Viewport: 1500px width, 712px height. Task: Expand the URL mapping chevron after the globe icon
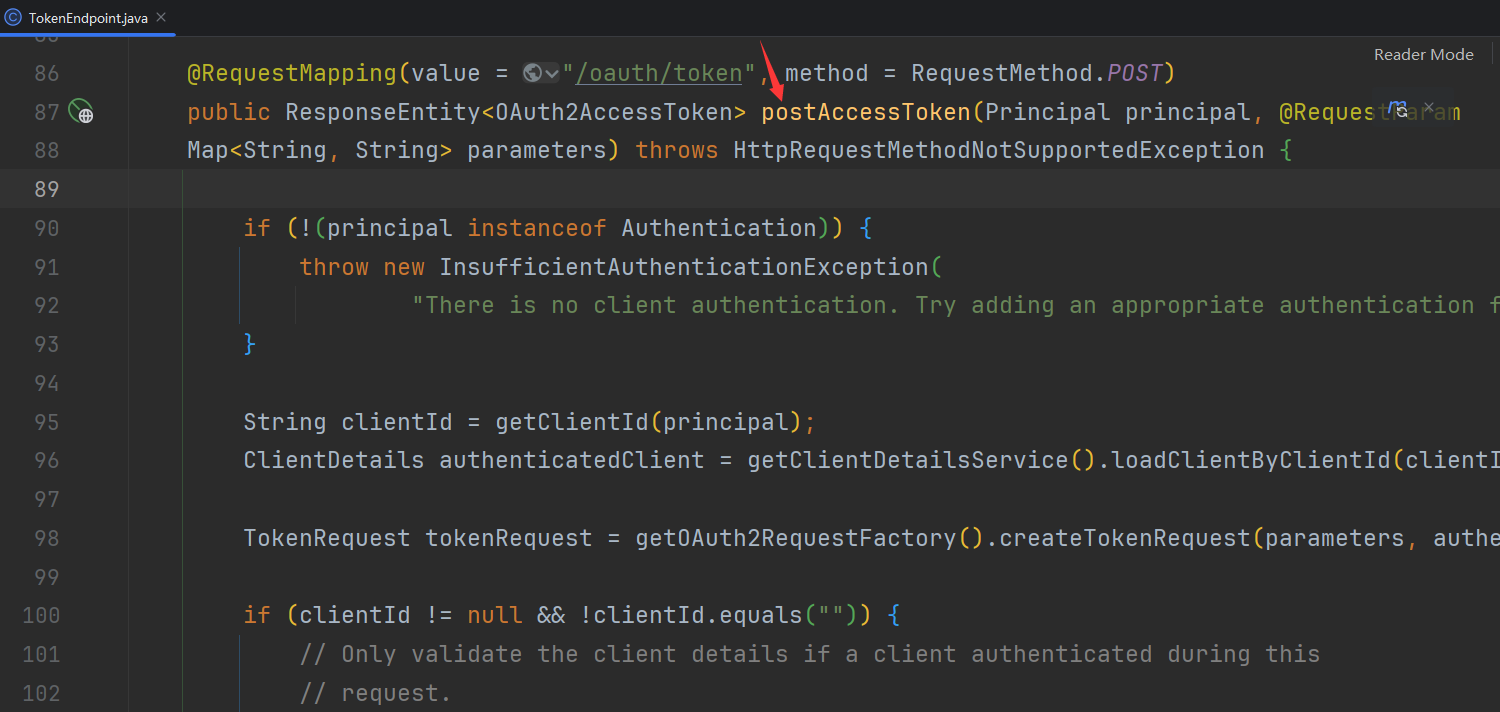point(551,72)
